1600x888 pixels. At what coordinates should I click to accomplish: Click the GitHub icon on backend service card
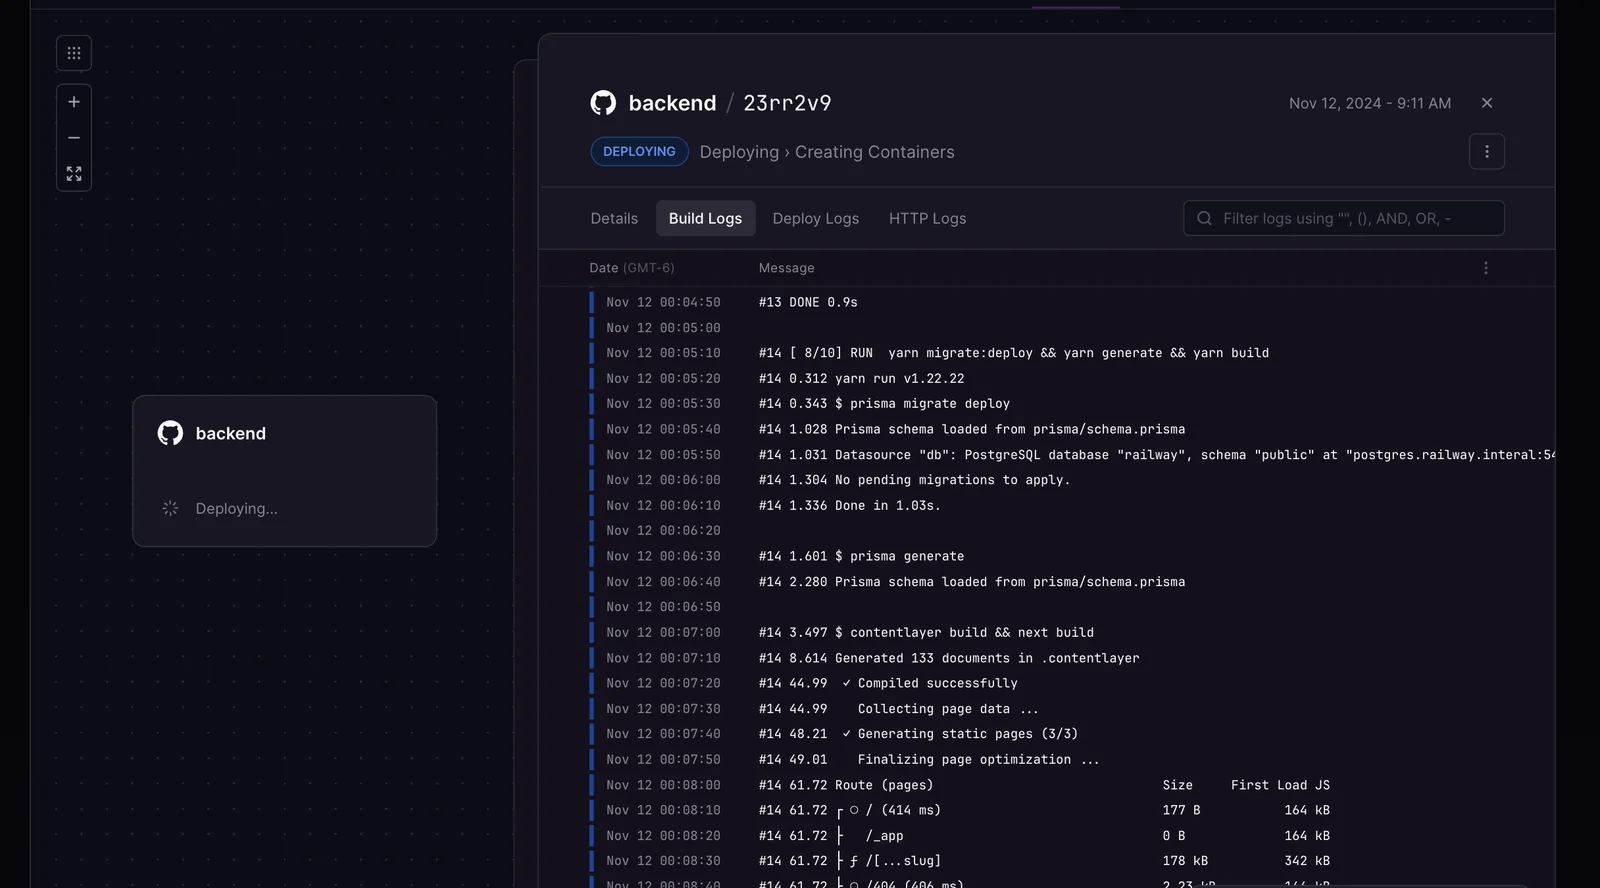pos(170,433)
